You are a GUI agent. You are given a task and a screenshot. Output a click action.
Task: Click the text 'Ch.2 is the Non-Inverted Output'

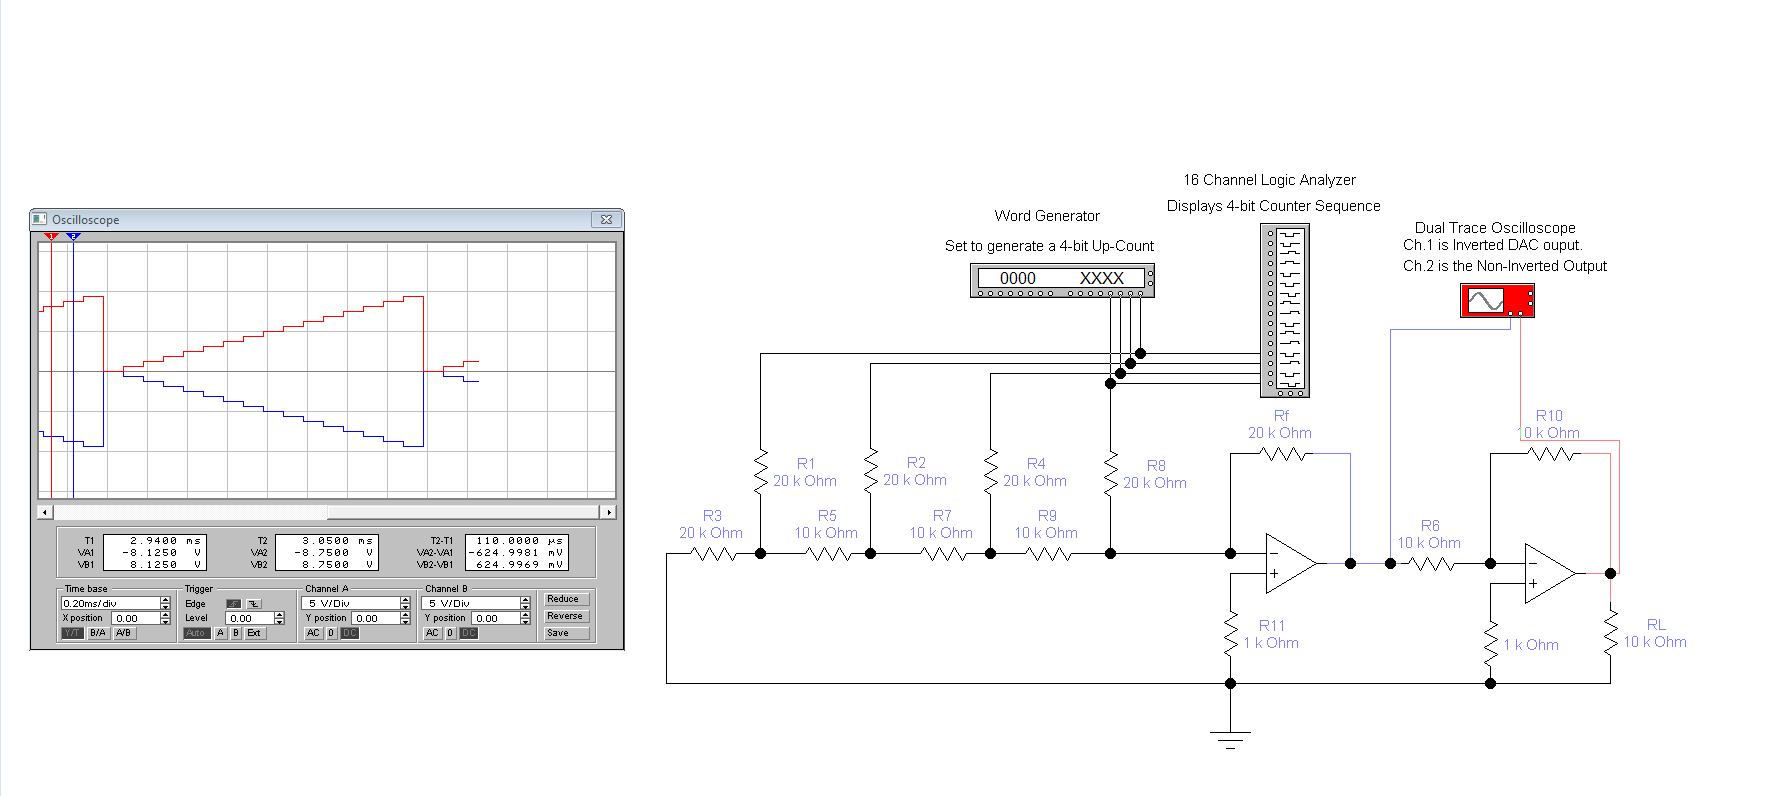(x=1505, y=266)
